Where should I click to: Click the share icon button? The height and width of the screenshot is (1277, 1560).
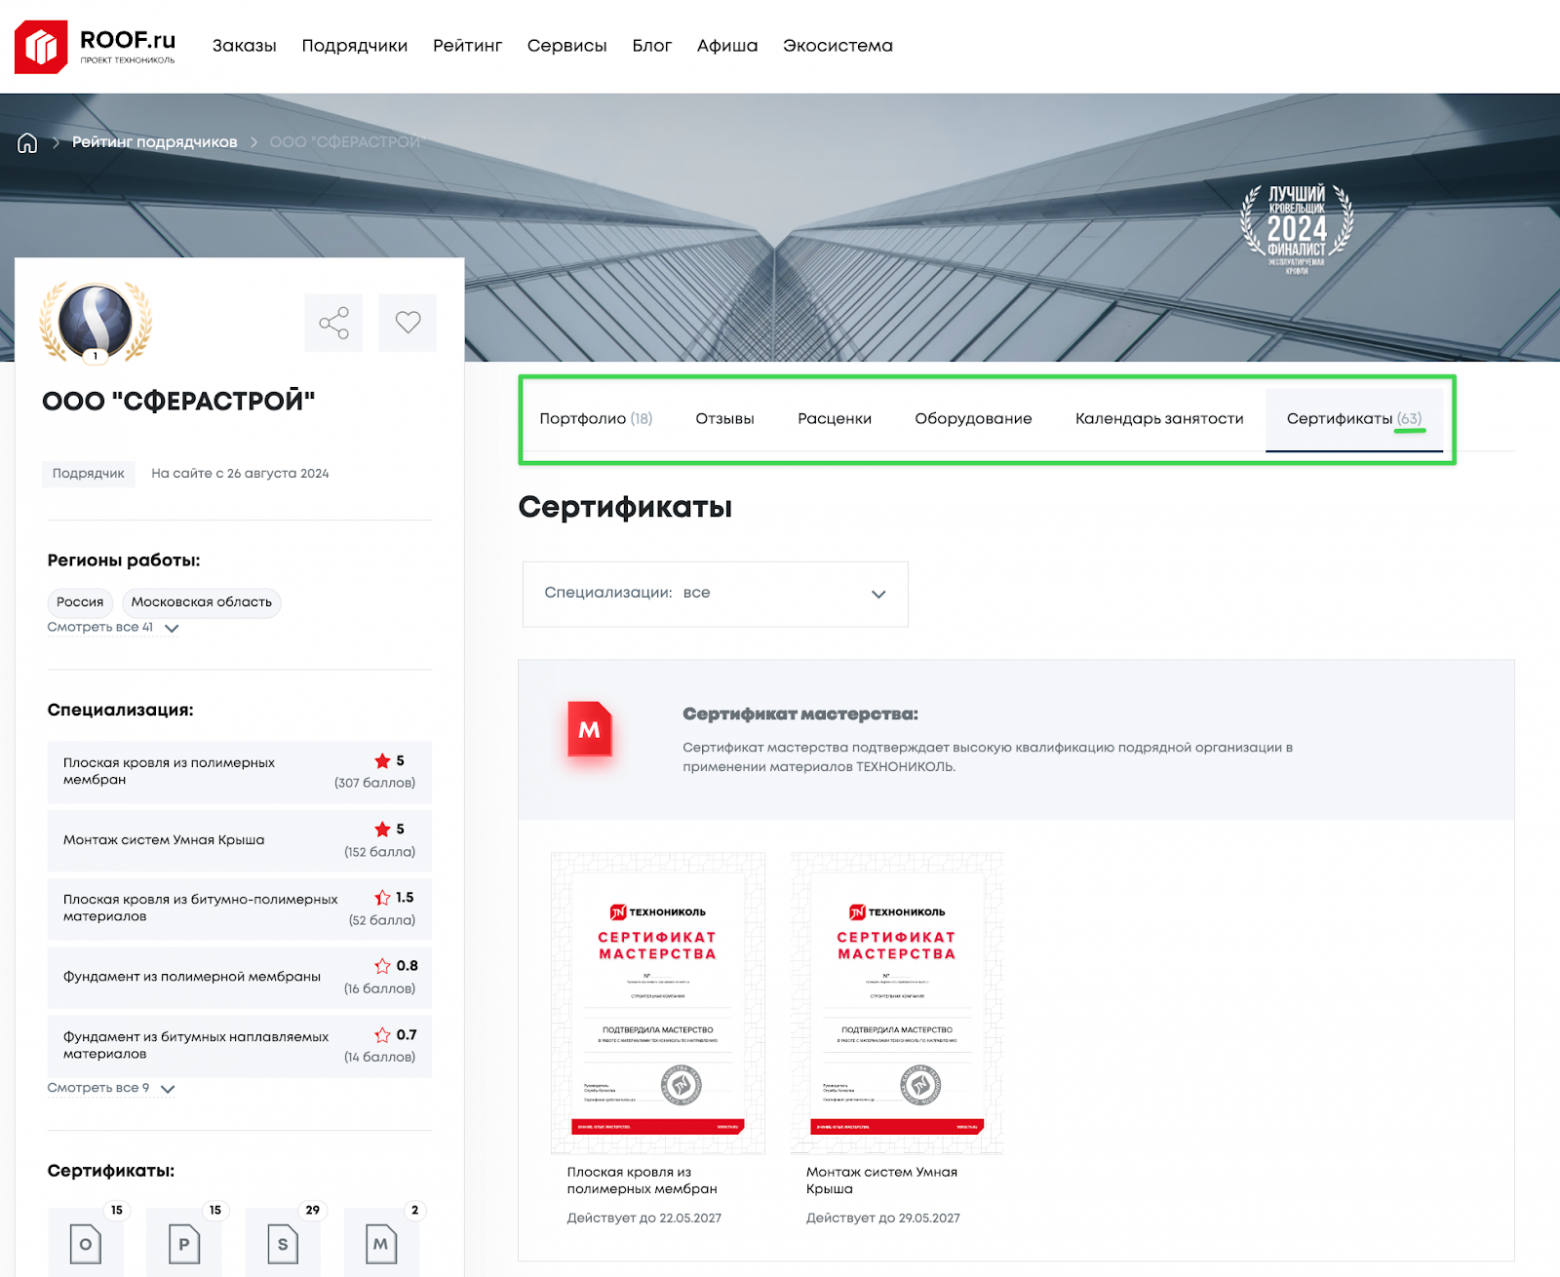(334, 323)
